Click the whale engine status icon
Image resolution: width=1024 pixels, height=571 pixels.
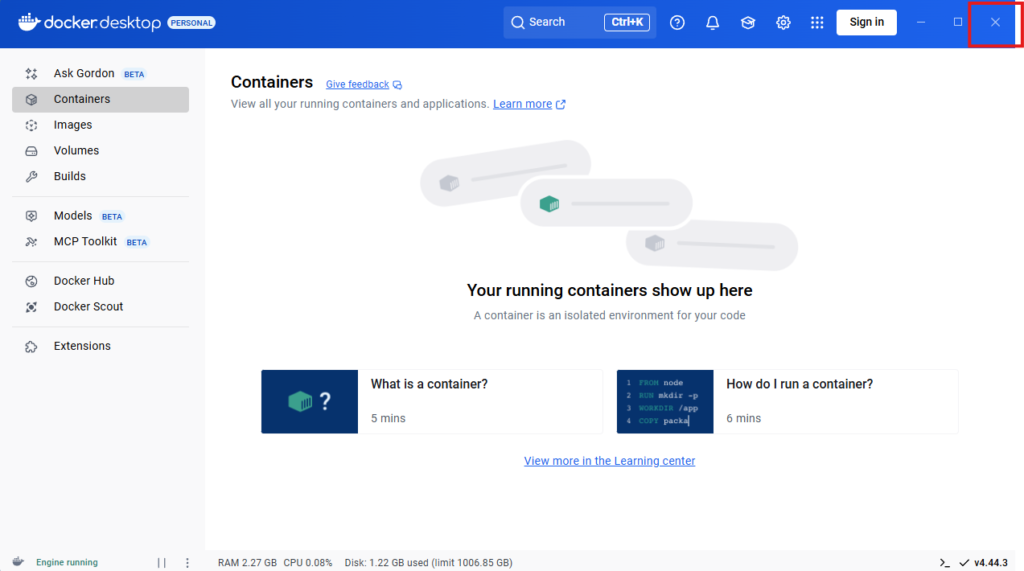tap(18, 562)
